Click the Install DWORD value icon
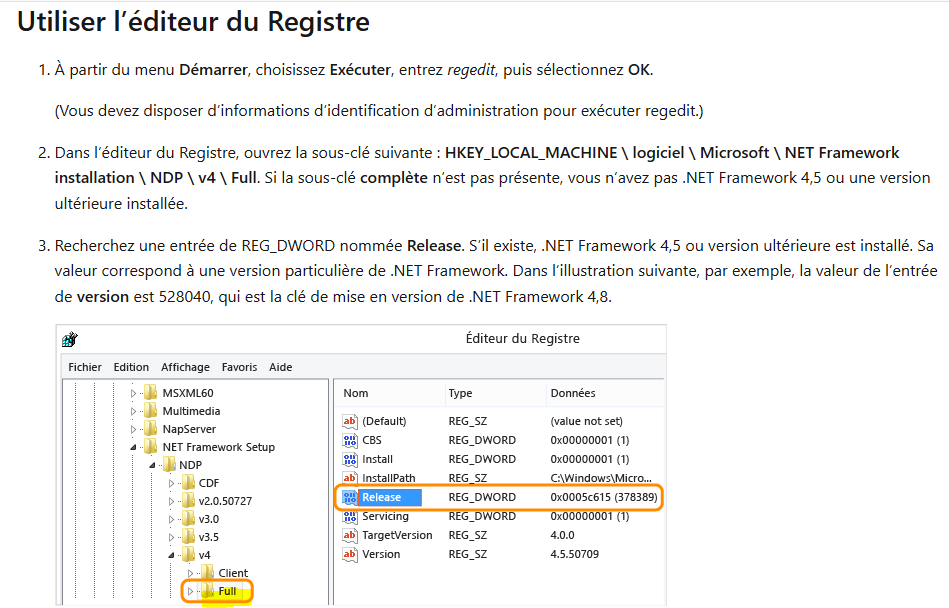This screenshot has height=608, width=949. 350,459
